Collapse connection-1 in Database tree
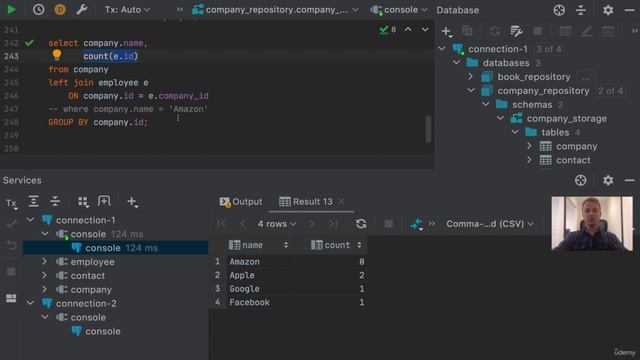The width and height of the screenshot is (640, 360). pyautogui.click(x=442, y=49)
